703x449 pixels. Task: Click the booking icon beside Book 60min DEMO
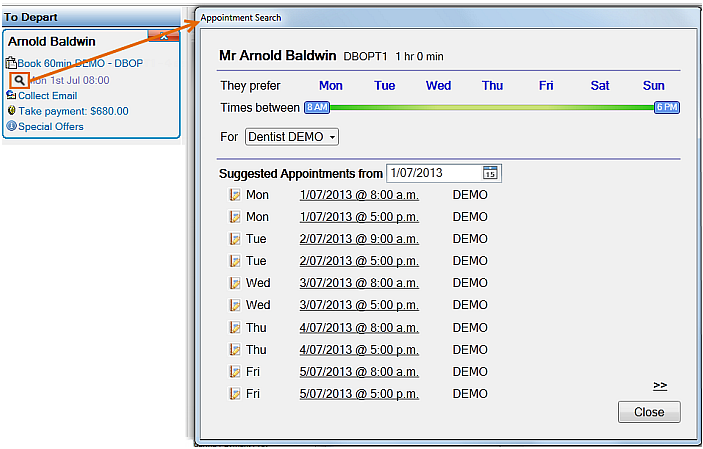11,63
